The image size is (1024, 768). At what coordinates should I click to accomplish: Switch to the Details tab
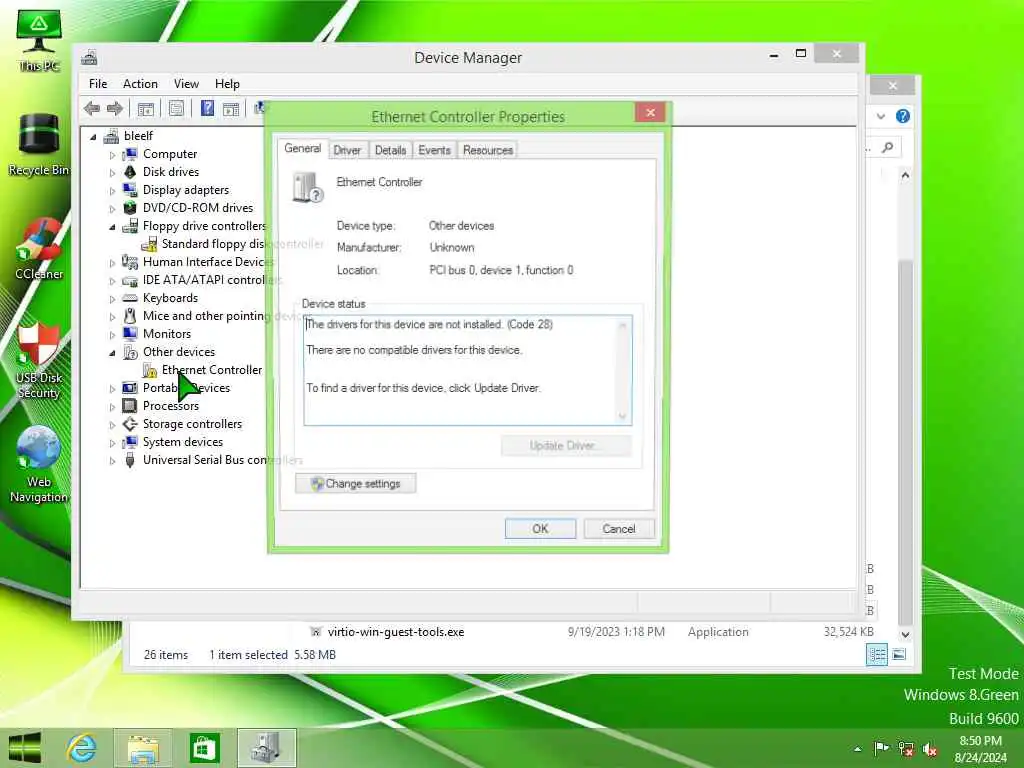coord(391,150)
